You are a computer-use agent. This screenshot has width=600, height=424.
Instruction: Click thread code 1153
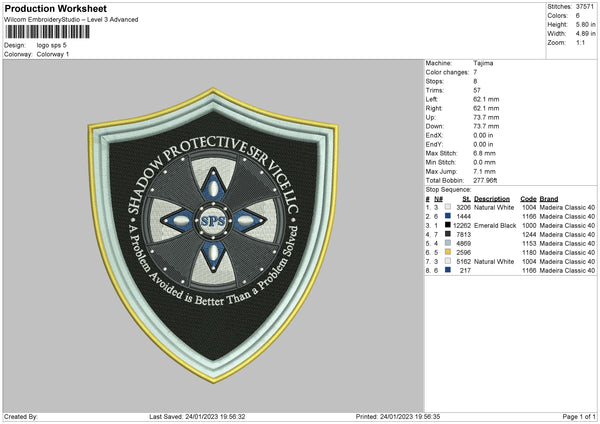[529, 243]
